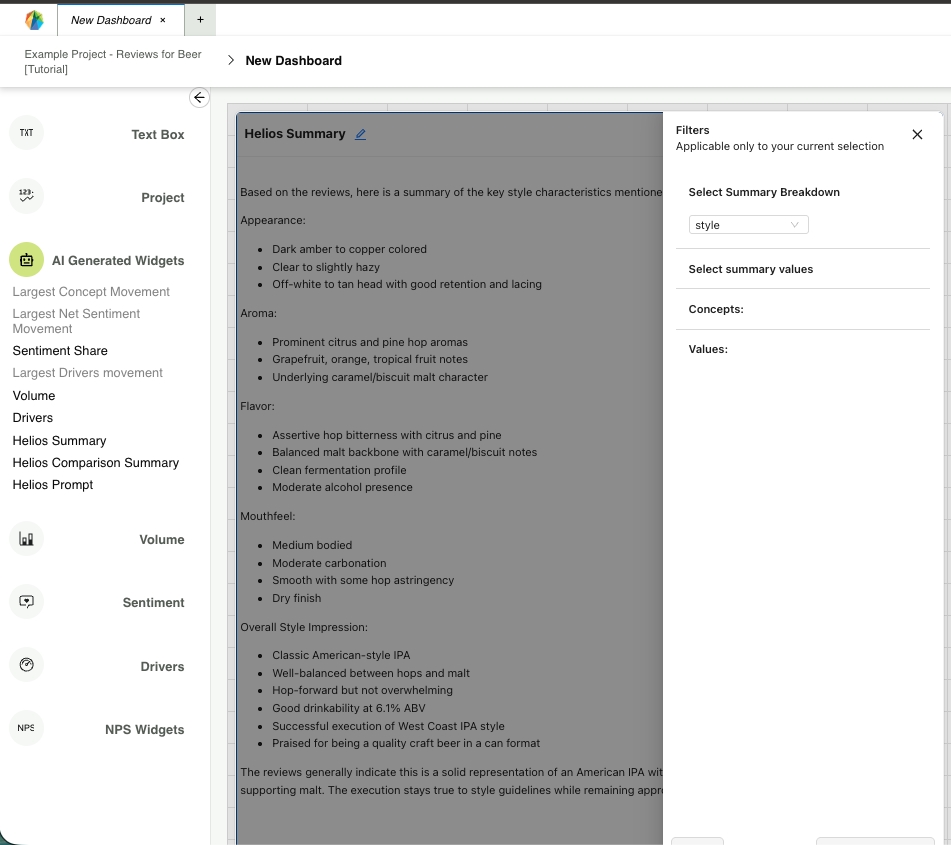
Task: Click the Project sidebar icon
Action: pos(27,196)
